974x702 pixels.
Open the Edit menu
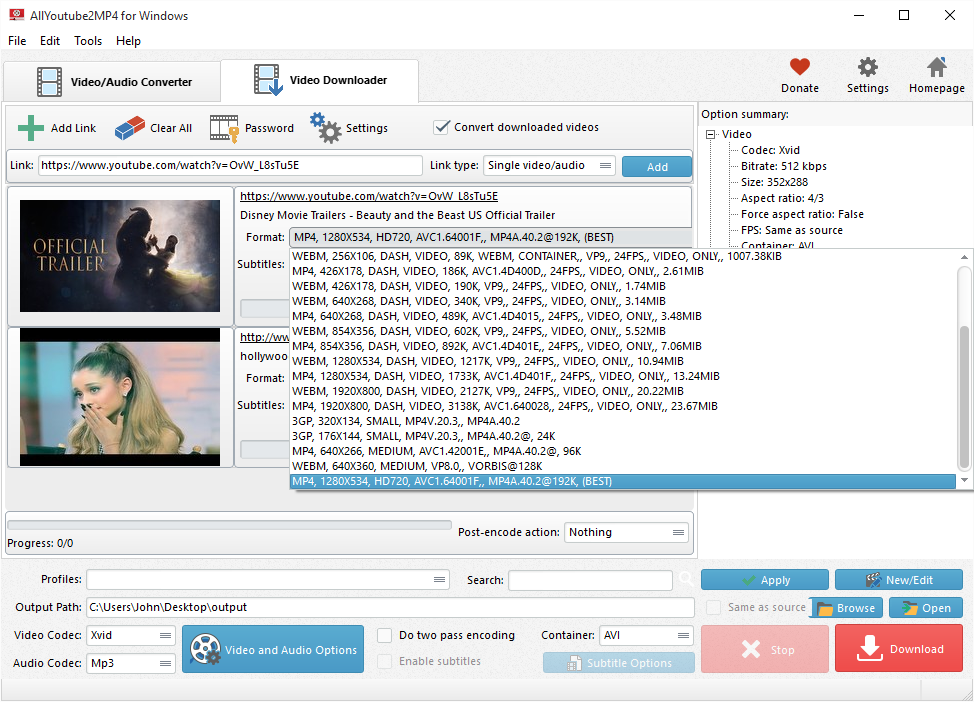click(50, 40)
